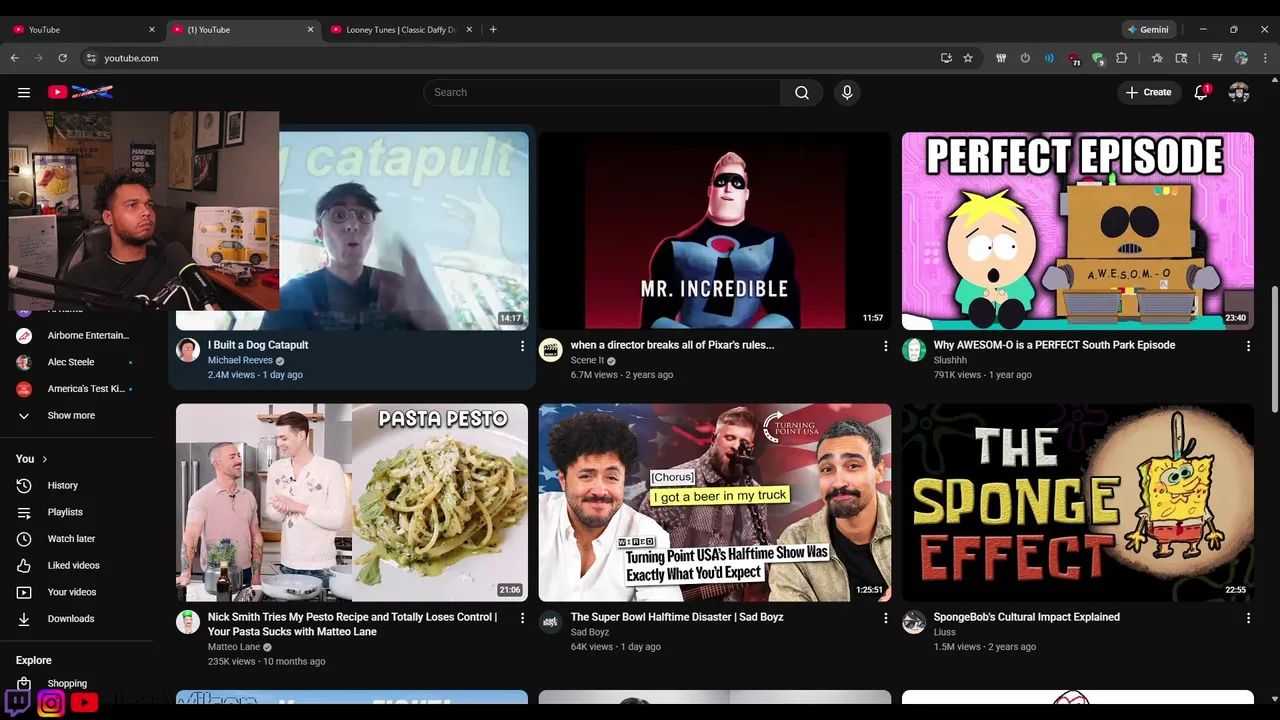Focus the YouTube search field

coord(602,92)
